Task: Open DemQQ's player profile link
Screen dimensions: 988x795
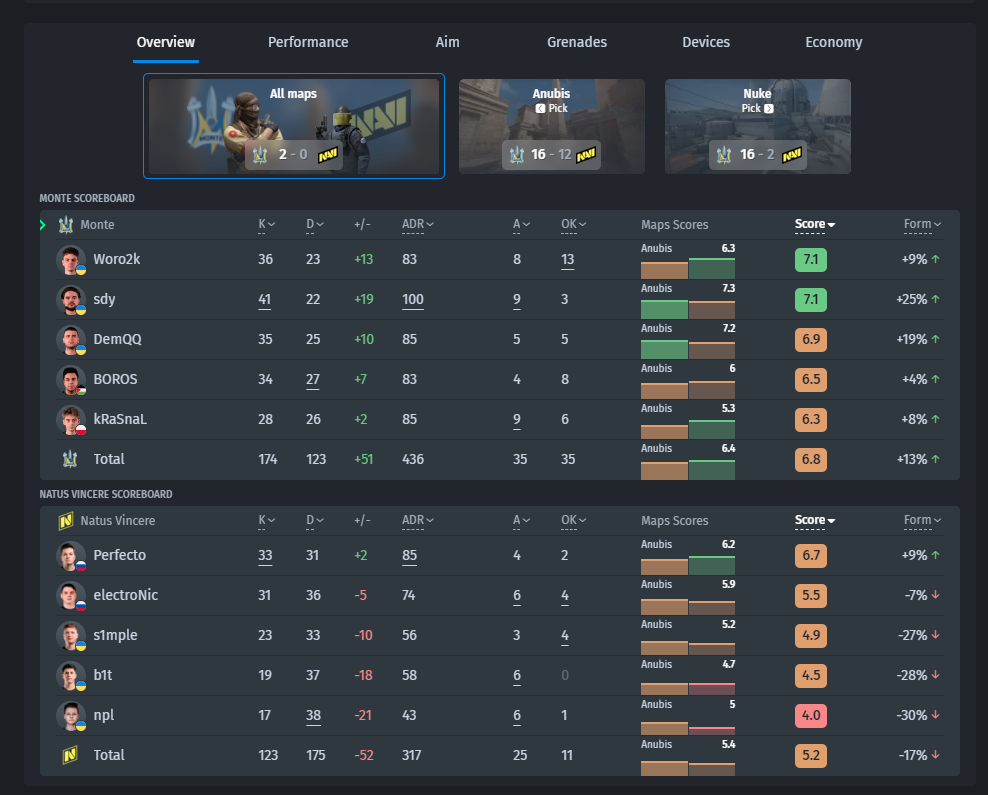Action: (x=117, y=340)
